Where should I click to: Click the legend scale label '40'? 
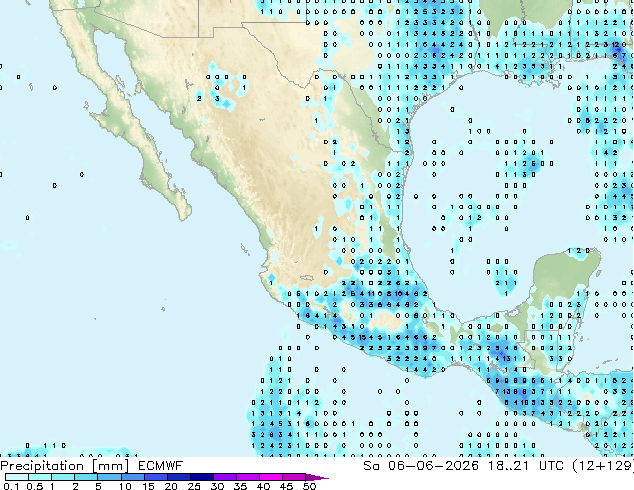point(263,486)
